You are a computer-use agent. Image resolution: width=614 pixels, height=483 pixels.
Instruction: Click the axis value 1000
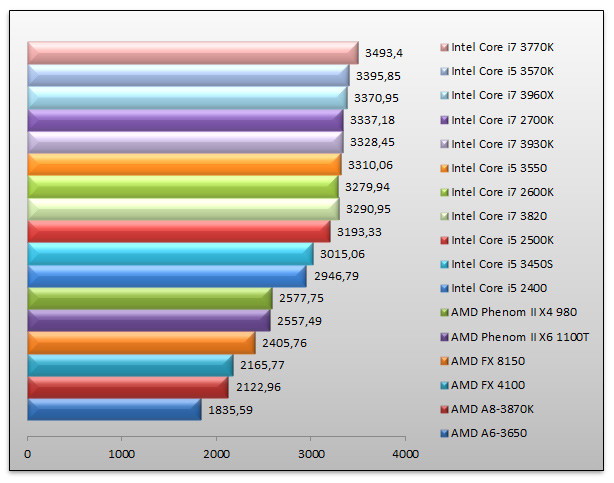pos(121,454)
